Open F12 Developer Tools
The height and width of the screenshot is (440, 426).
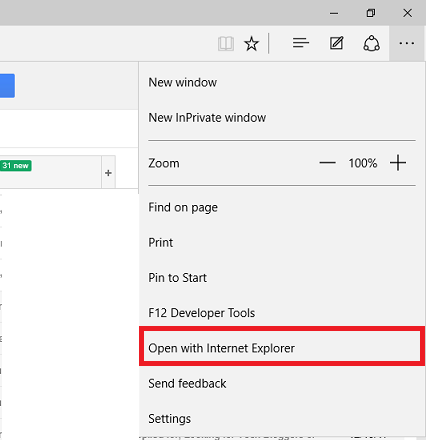click(282, 313)
